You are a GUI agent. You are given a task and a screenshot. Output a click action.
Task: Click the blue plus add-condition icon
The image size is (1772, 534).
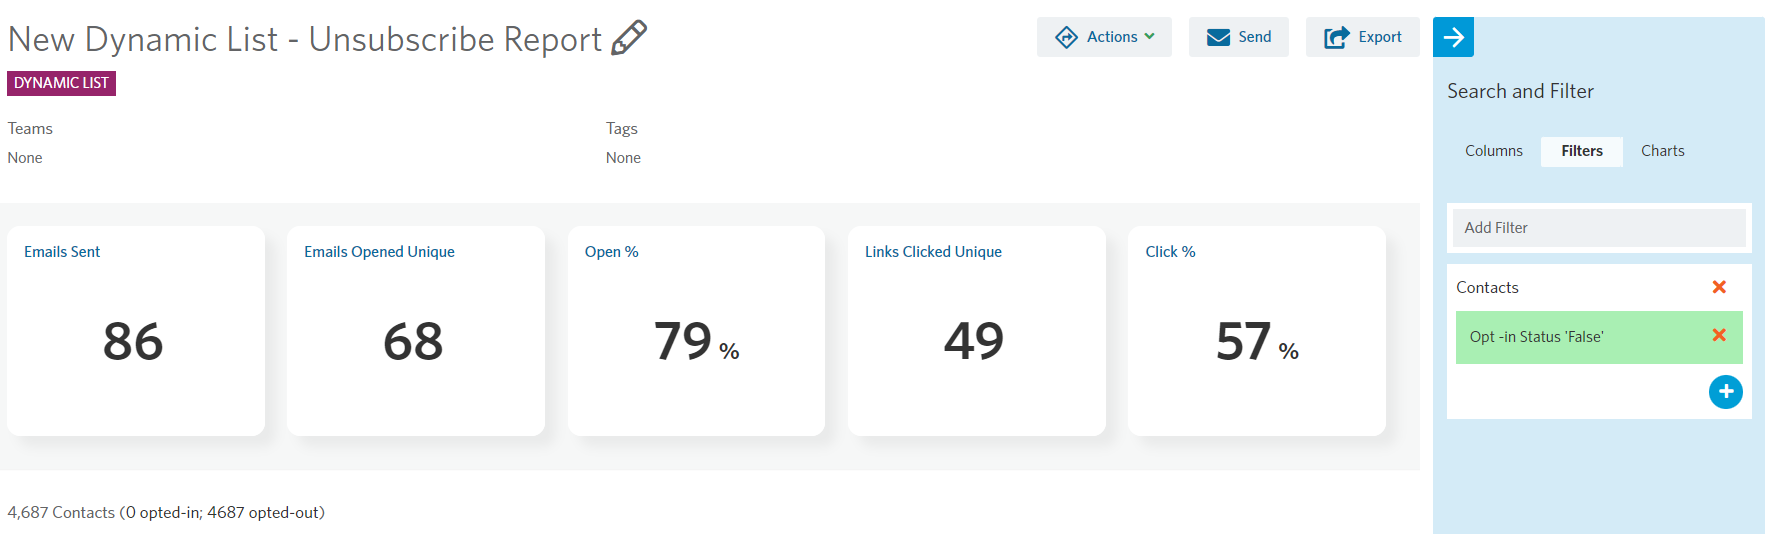1725,392
